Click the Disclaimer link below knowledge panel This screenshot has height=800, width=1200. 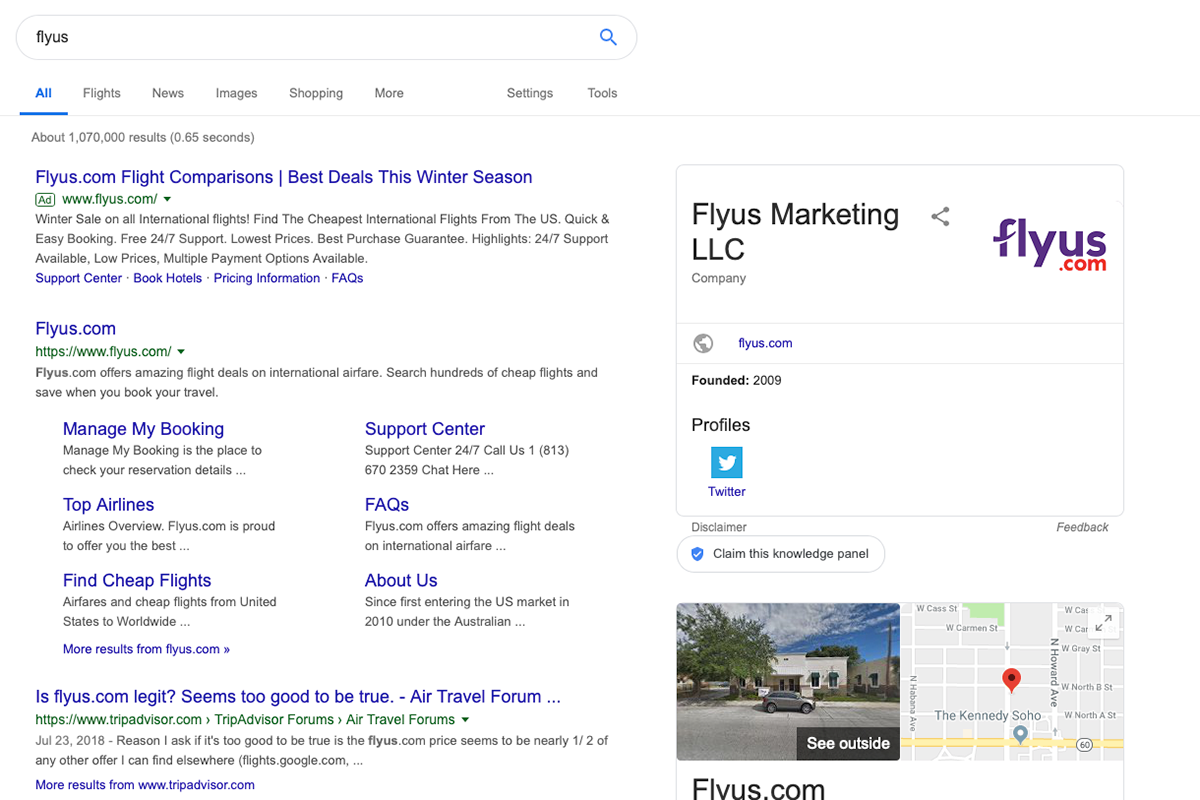point(719,527)
